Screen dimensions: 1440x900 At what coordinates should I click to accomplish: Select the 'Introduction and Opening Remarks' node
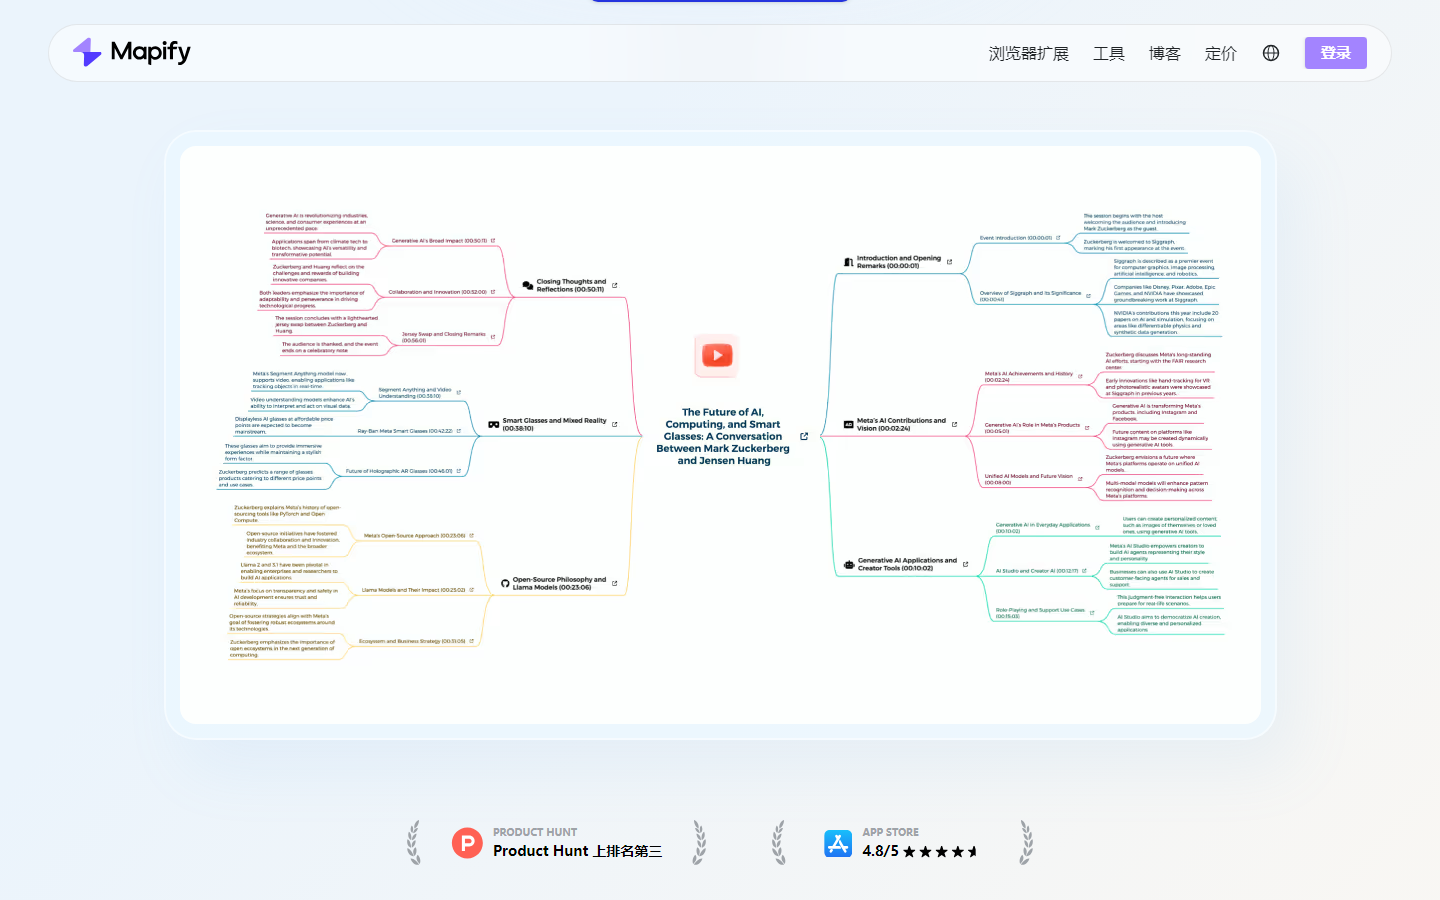[898, 262]
